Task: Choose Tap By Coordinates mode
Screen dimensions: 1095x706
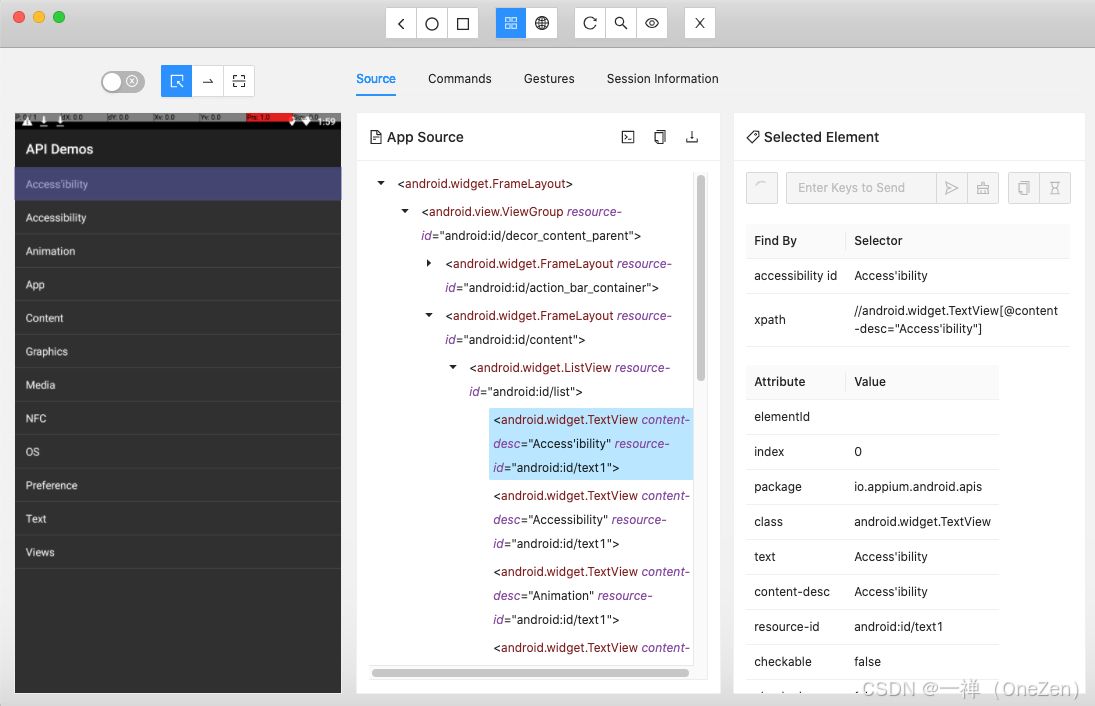Action: [x=239, y=82]
